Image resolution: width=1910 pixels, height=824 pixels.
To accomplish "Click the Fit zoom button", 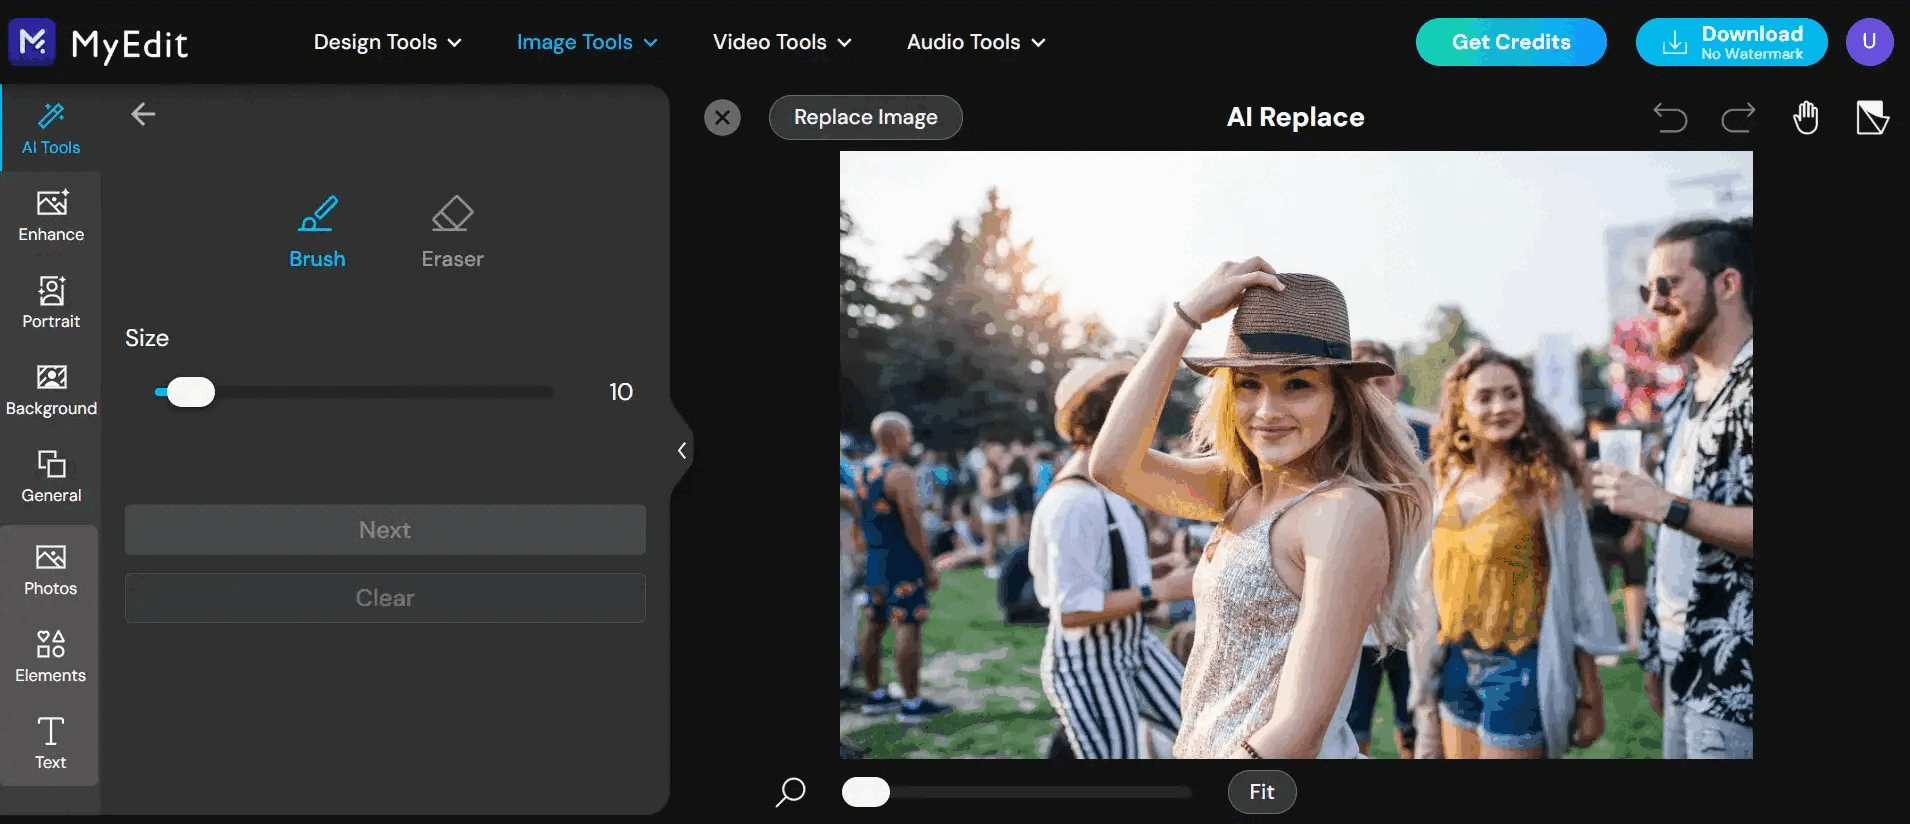I will point(1262,792).
